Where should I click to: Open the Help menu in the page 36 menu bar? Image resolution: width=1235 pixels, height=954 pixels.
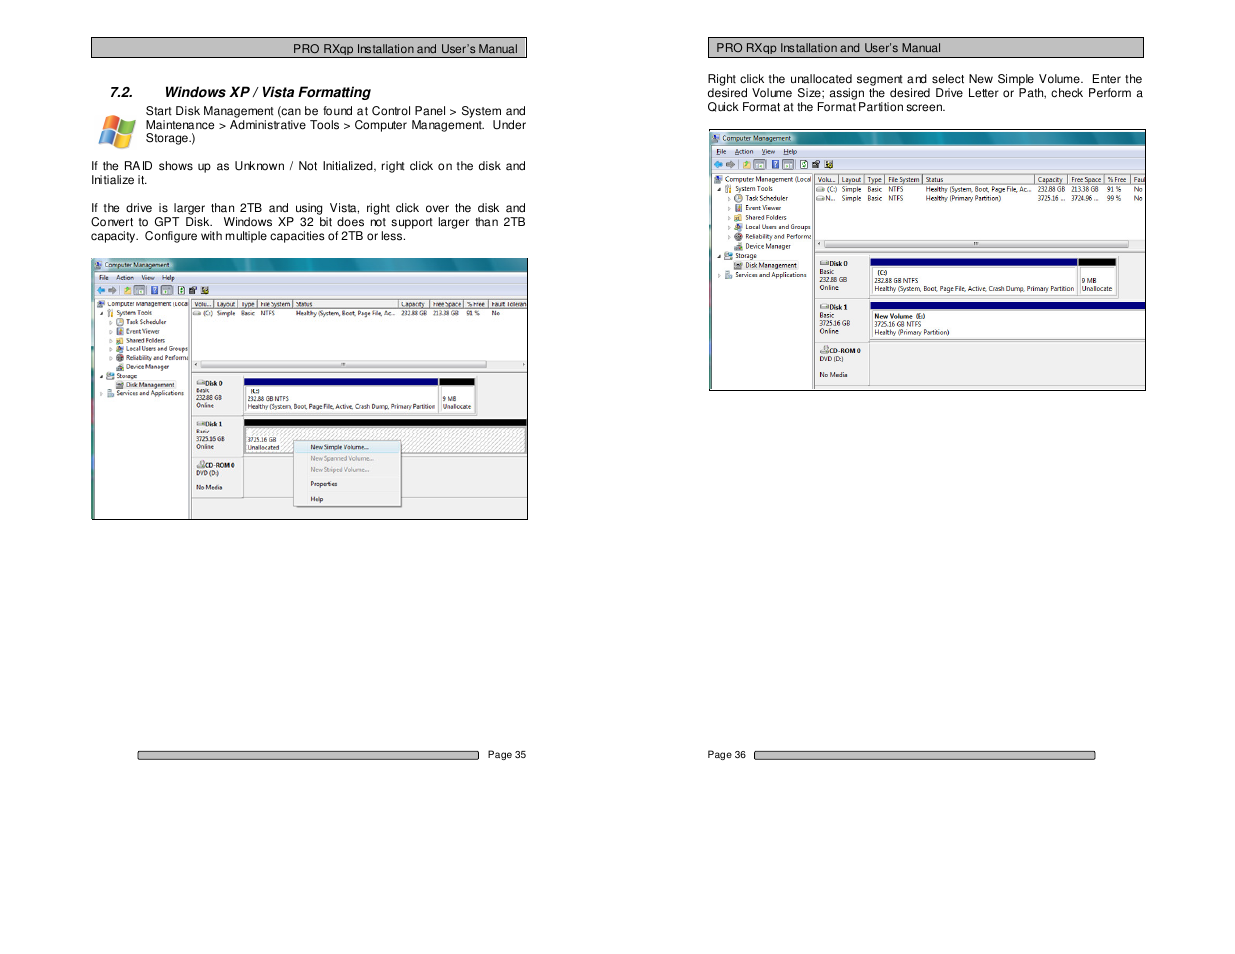(790, 152)
